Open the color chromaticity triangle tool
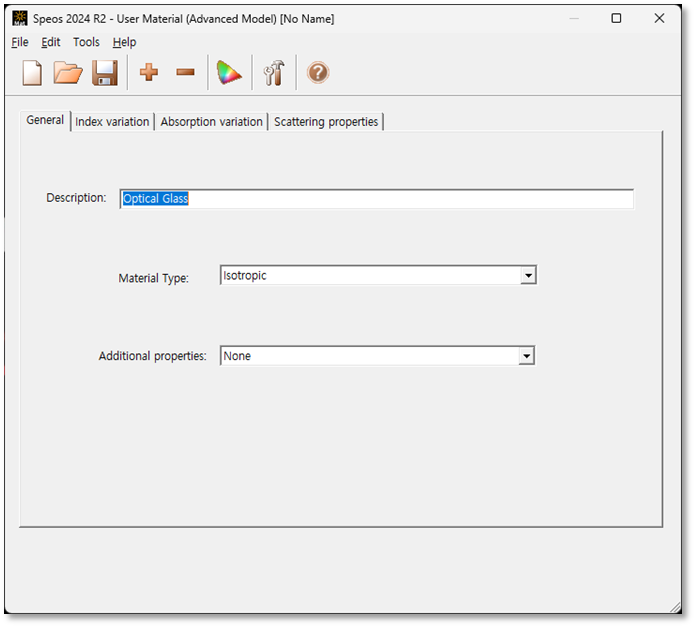 (x=229, y=73)
